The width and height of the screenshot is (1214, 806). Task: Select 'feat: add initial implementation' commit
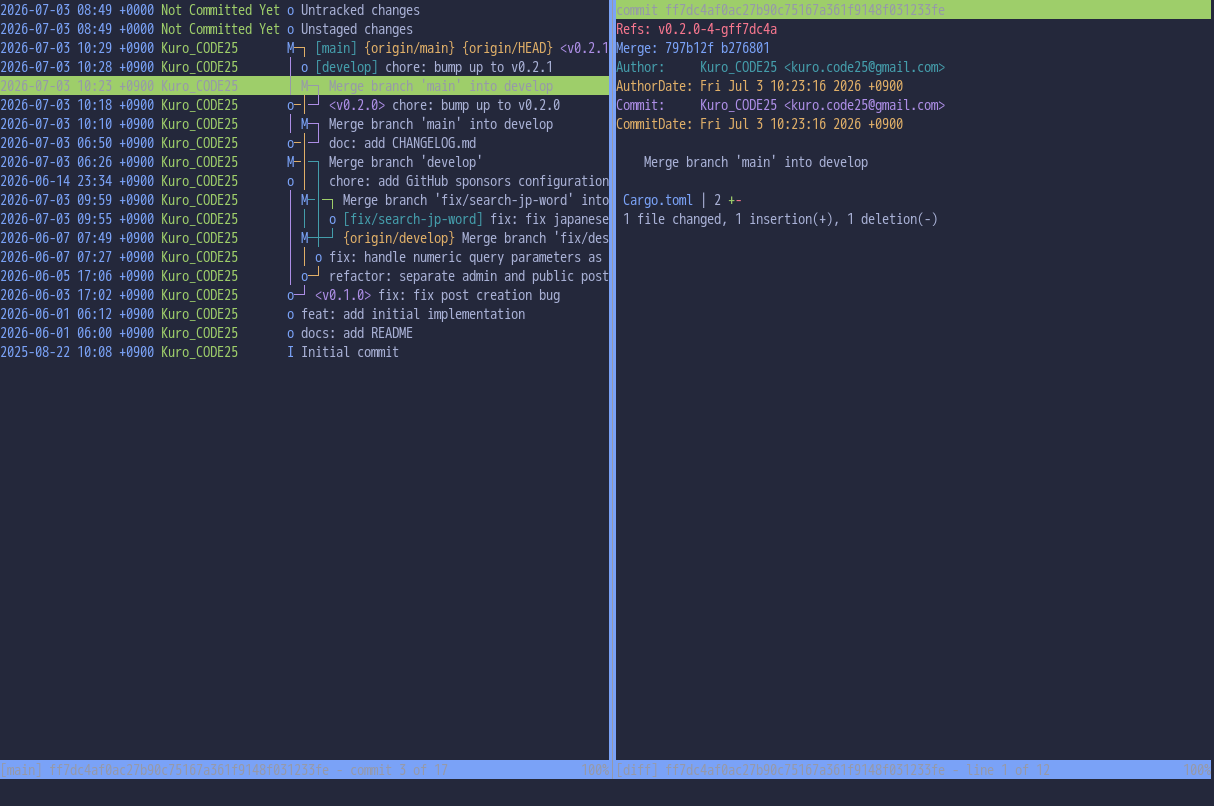click(304, 314)
